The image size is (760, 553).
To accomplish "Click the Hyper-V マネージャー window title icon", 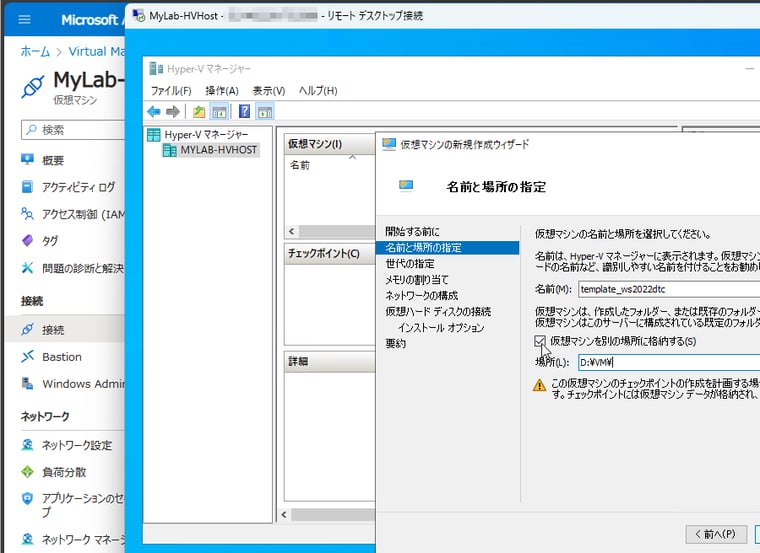I will [x=156, y=69].
